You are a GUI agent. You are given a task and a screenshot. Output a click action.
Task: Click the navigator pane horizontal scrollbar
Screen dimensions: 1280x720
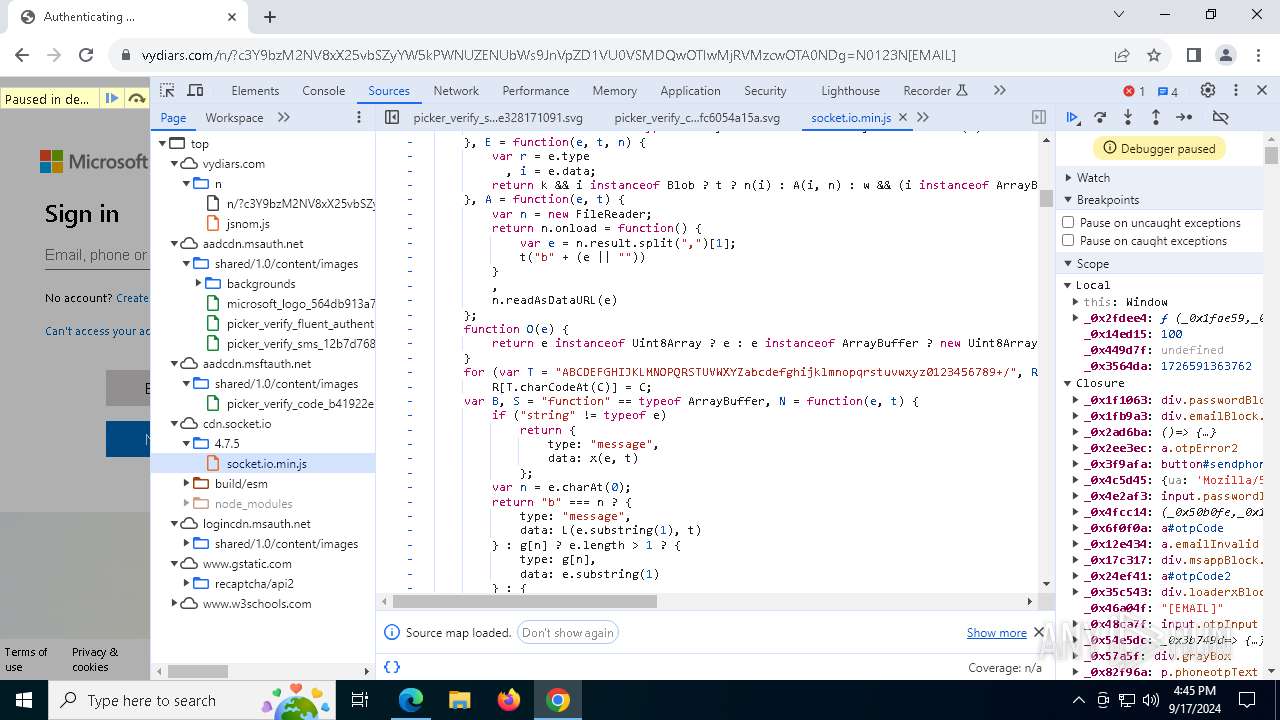pyautogui.click(x=198, y=672)
